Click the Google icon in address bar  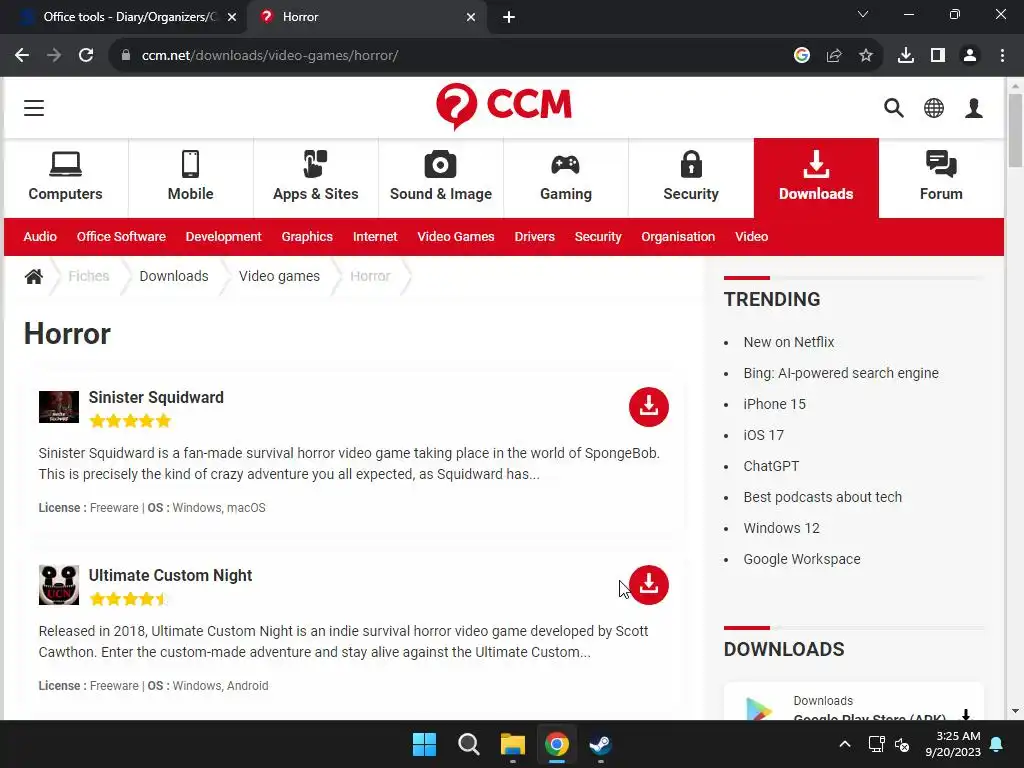coord(802,56)
